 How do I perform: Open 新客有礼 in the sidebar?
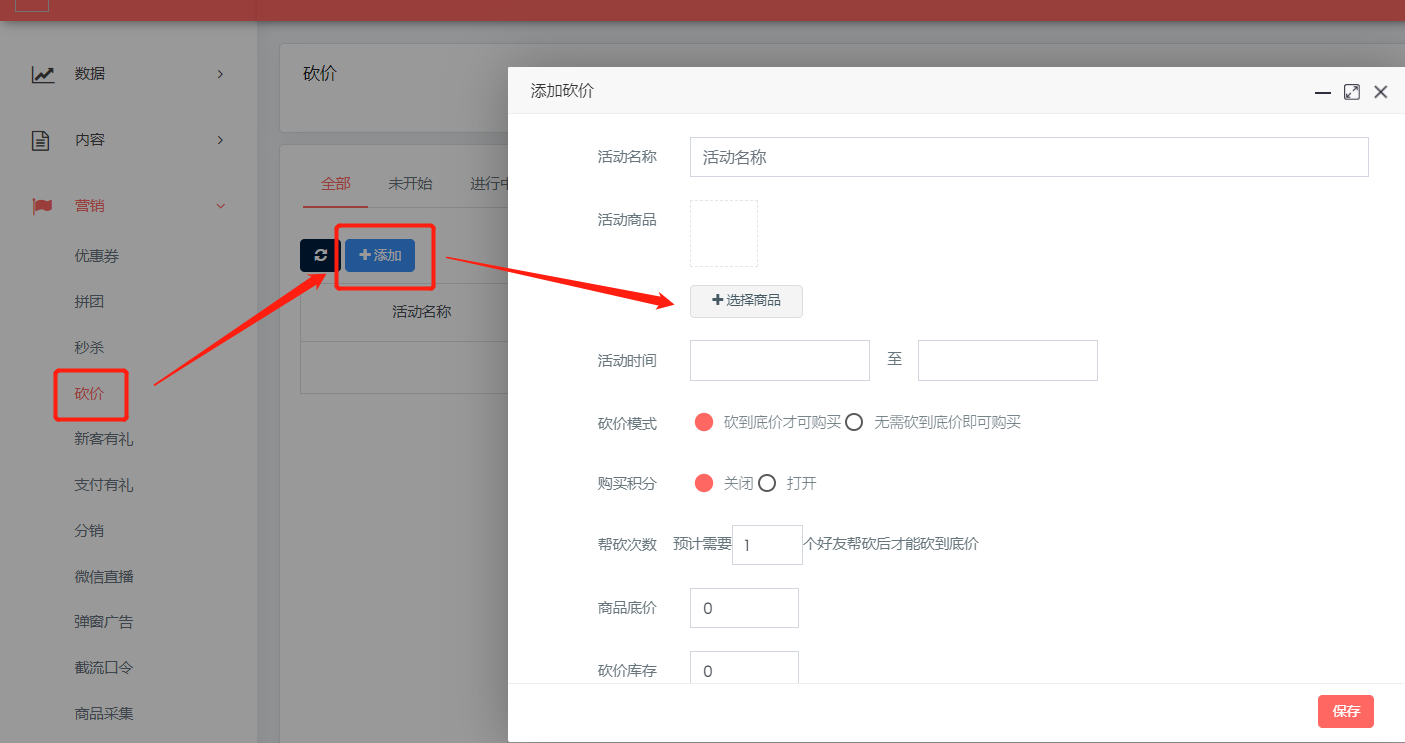(104, 439)
